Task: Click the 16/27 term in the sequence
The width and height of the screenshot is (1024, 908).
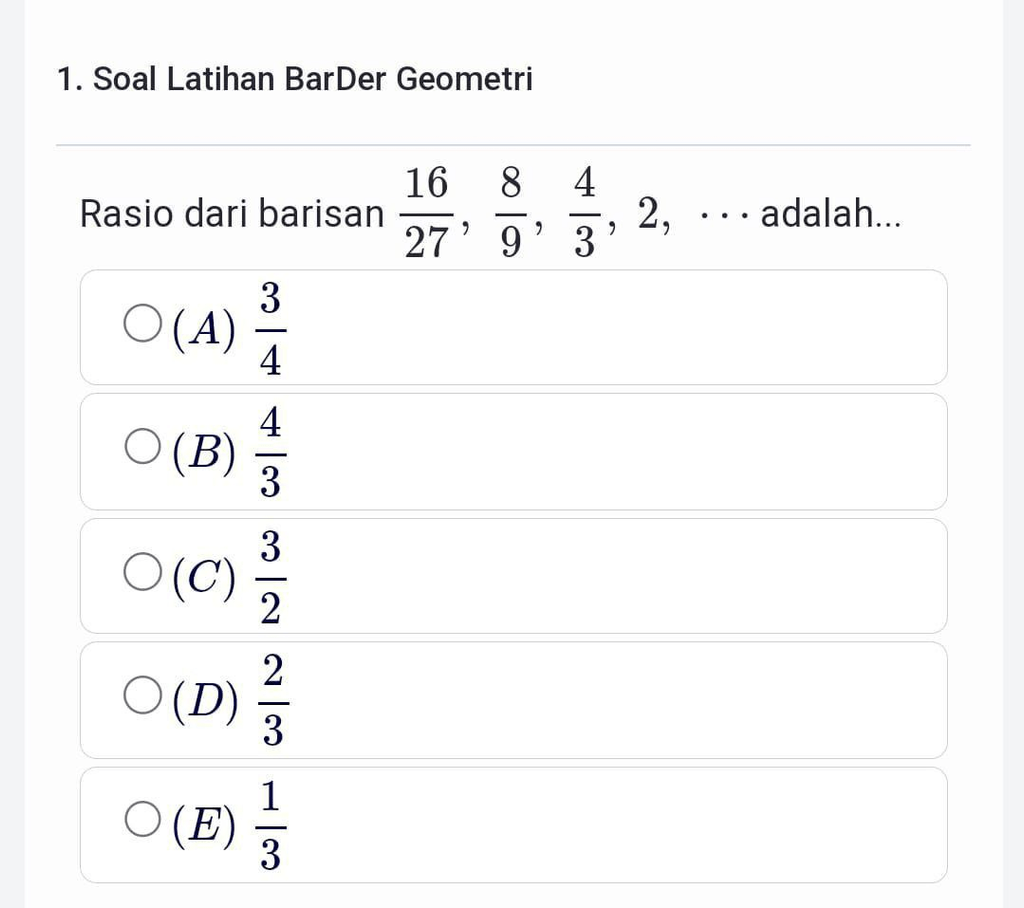Action: click(426, 214)
